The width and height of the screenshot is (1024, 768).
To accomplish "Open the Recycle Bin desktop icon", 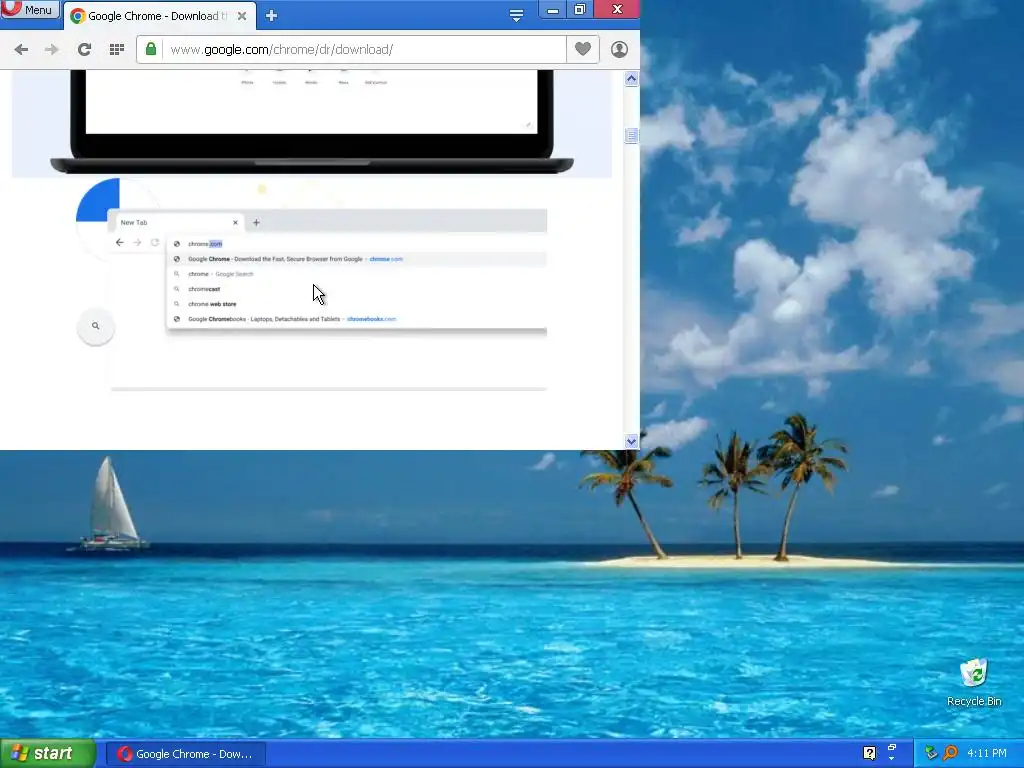I will (x=974, y=682).
